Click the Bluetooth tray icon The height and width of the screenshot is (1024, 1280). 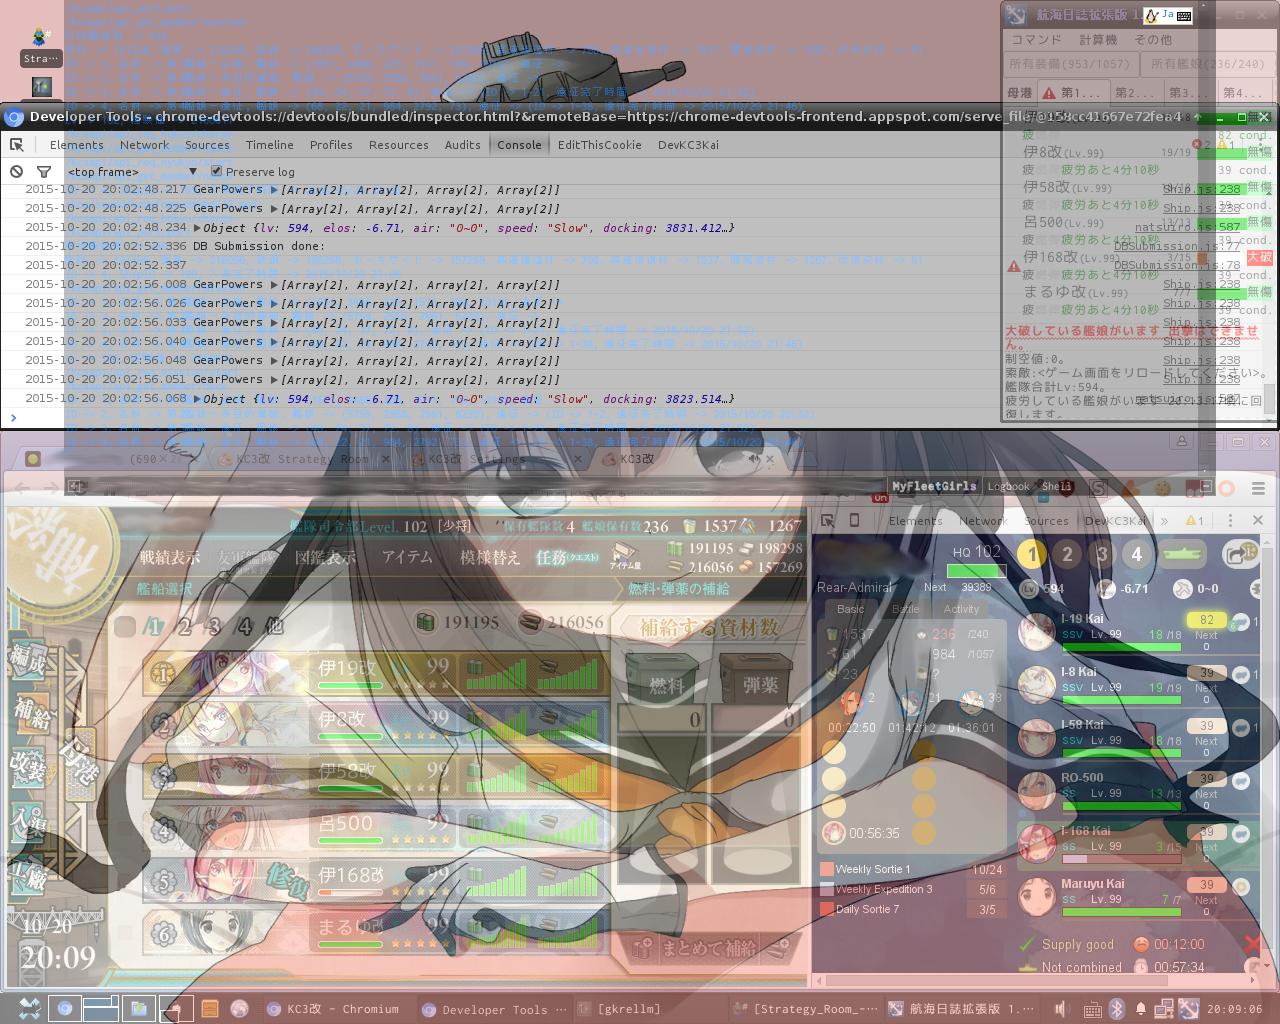coord(1117,1009)
